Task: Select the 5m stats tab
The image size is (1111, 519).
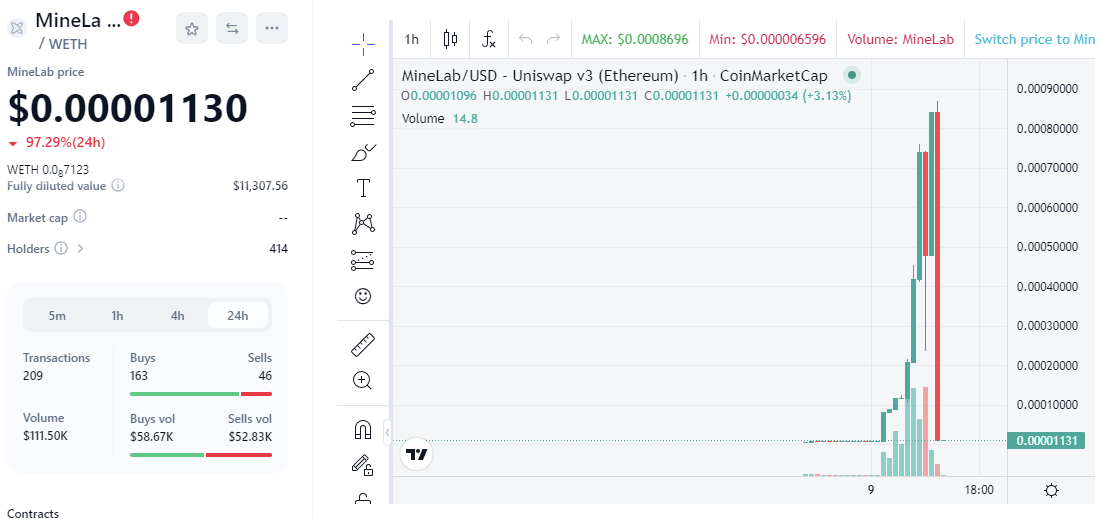Action: pyautogui.click(x=57, y=316)
